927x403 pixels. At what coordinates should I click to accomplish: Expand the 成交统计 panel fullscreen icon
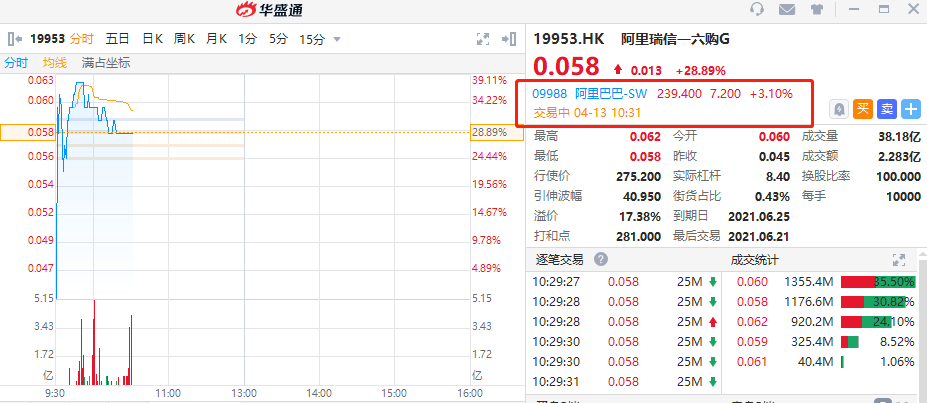click(x=899, y=259)
